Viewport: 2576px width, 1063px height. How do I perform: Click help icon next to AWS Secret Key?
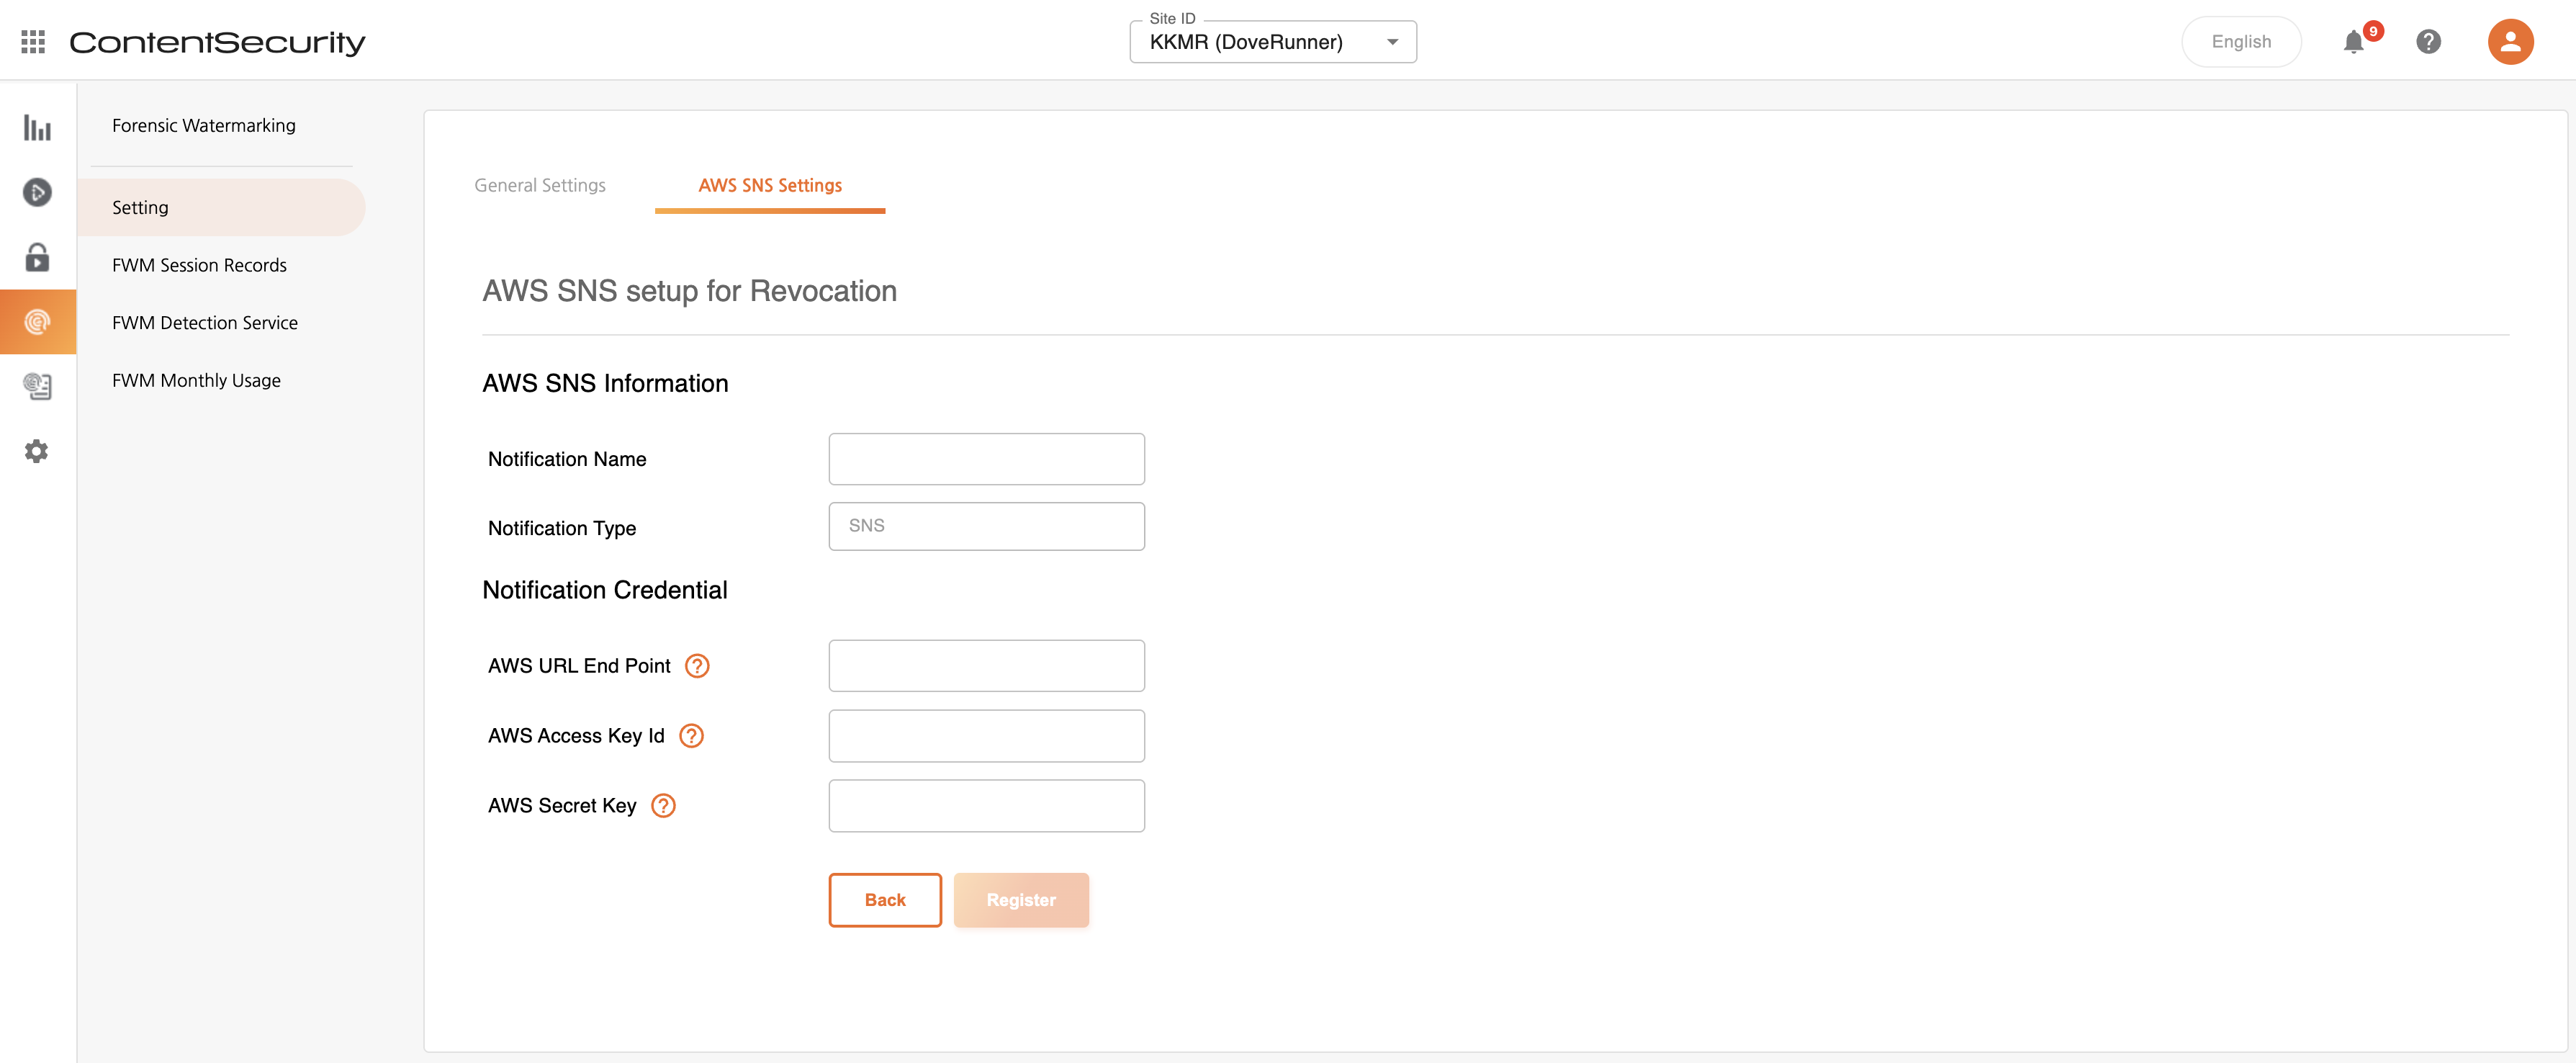point(663,806)
